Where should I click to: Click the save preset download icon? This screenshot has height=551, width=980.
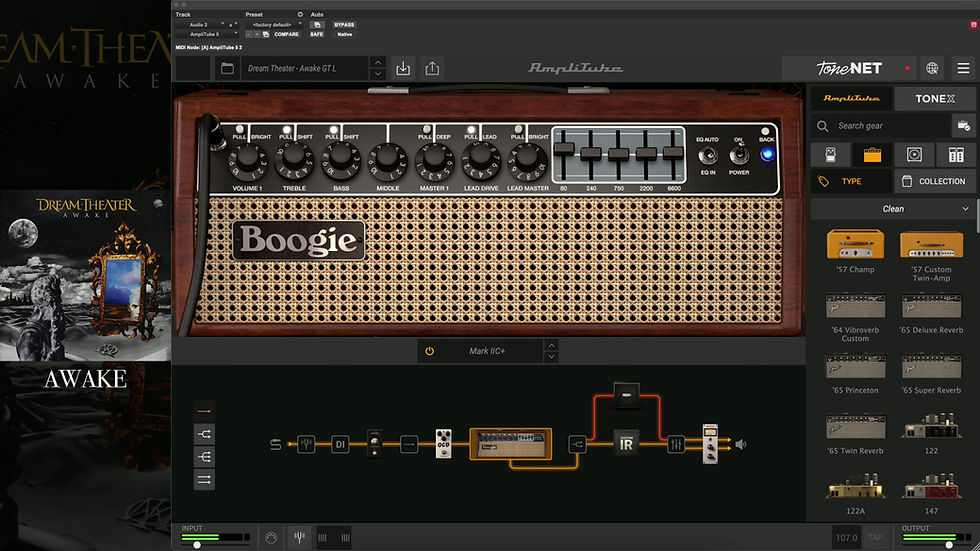[x=403, y=68]
